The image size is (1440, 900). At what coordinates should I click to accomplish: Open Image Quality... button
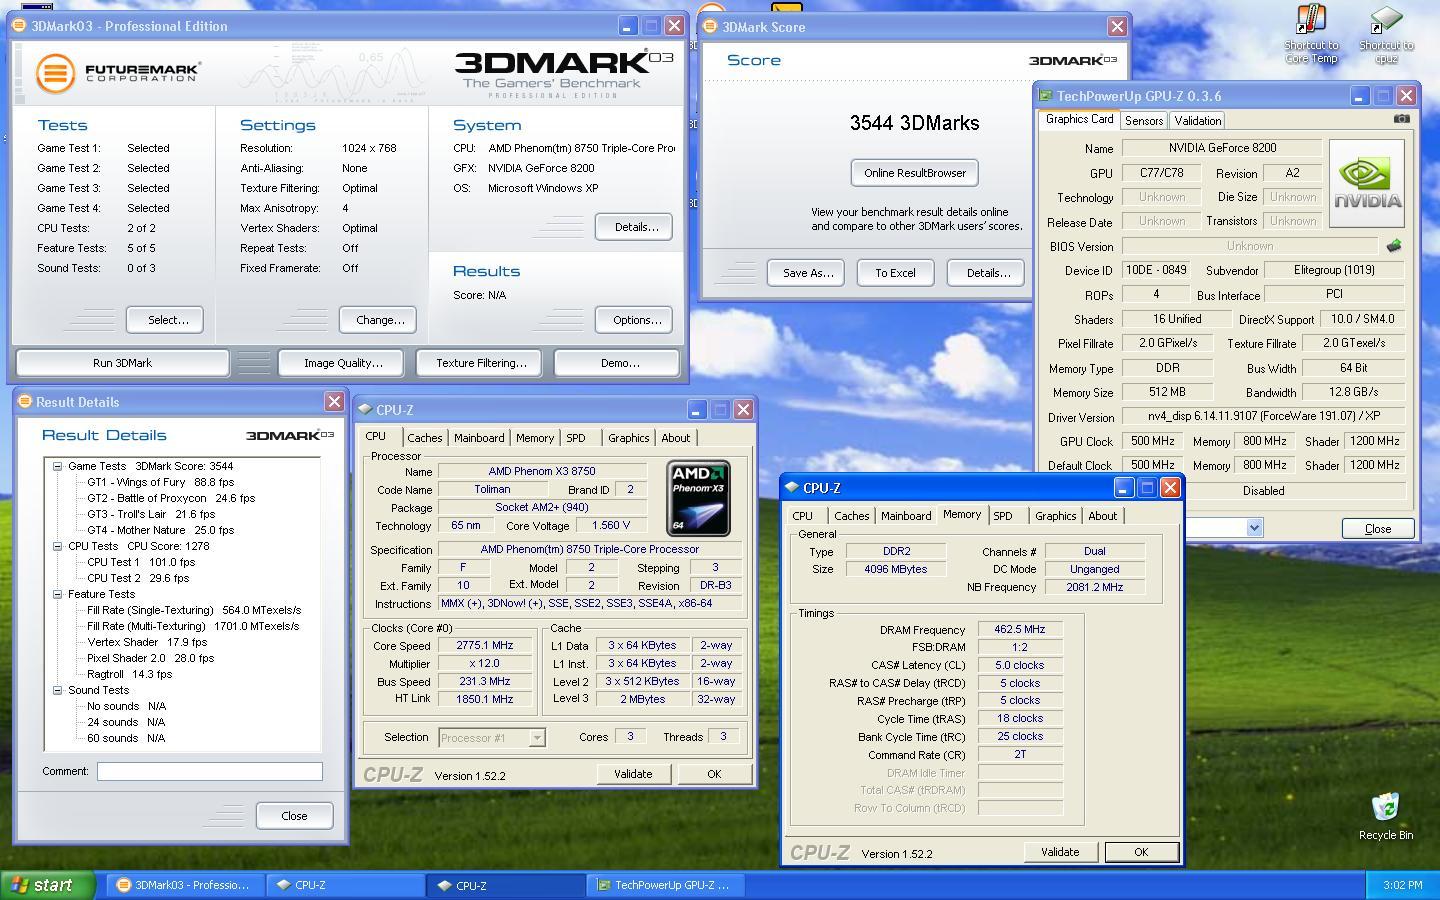tap(342, 363)
